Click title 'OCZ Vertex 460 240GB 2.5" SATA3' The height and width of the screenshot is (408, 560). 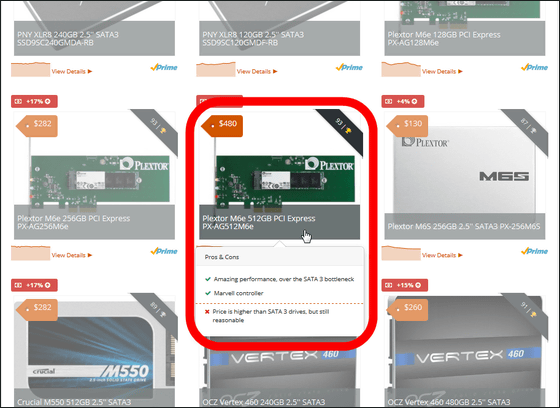pos(264,402)
